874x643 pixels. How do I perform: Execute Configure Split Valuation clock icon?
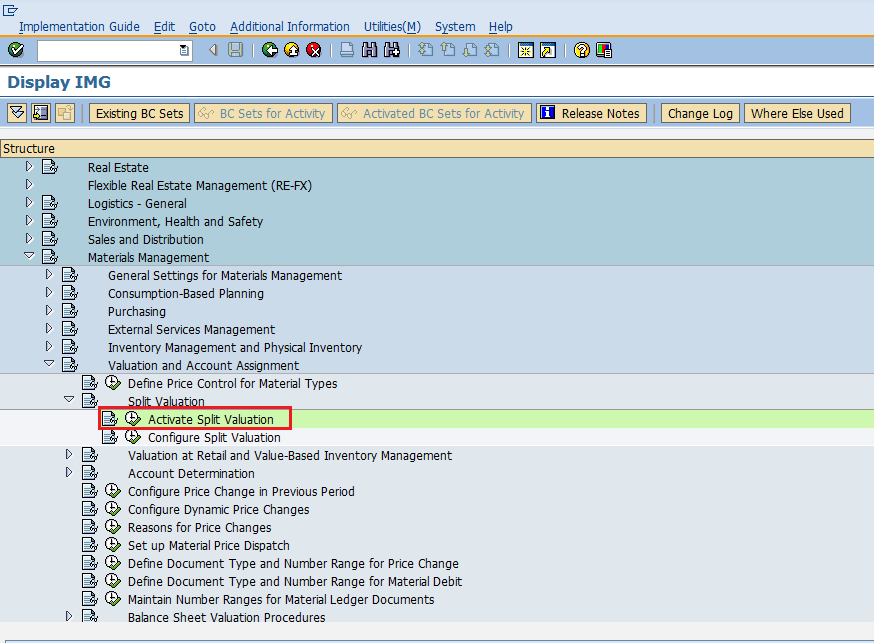pyautogui.click(x=133, y=437)
